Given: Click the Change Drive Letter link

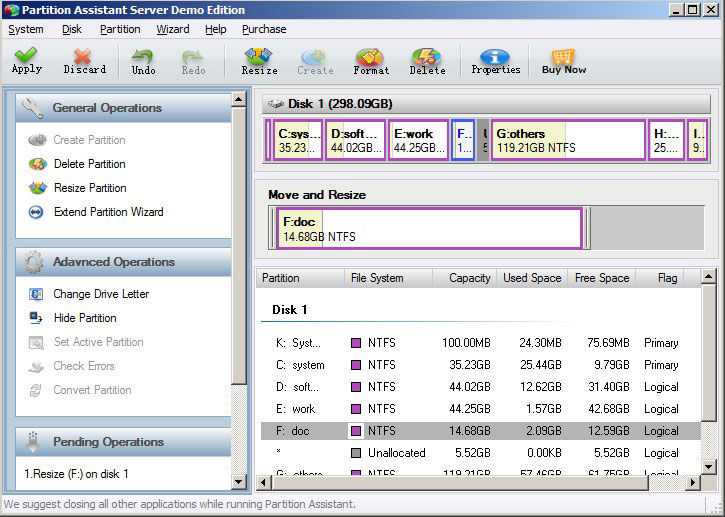Looking at the screenshot, I should pos(101,294).
